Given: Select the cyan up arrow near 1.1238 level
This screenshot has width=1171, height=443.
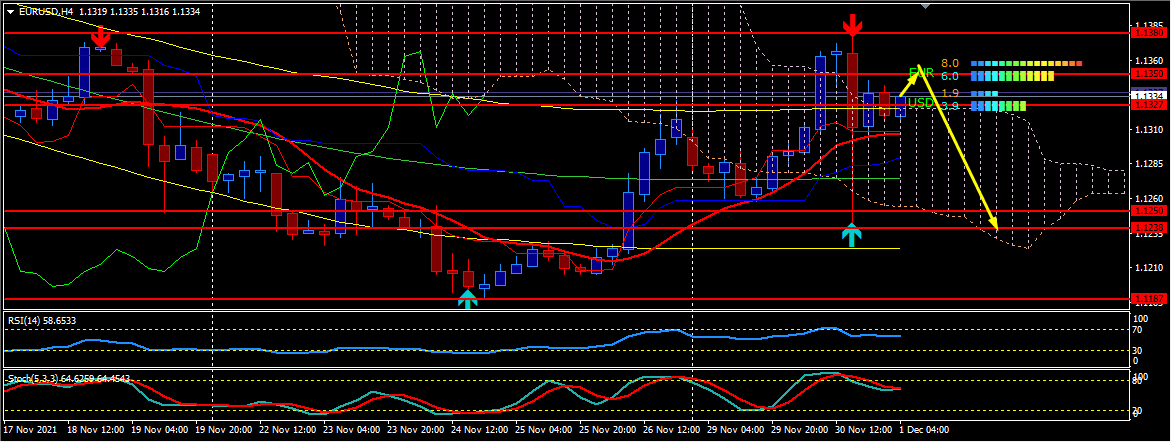Looking at the screenshot, I should tap(851, 236).
